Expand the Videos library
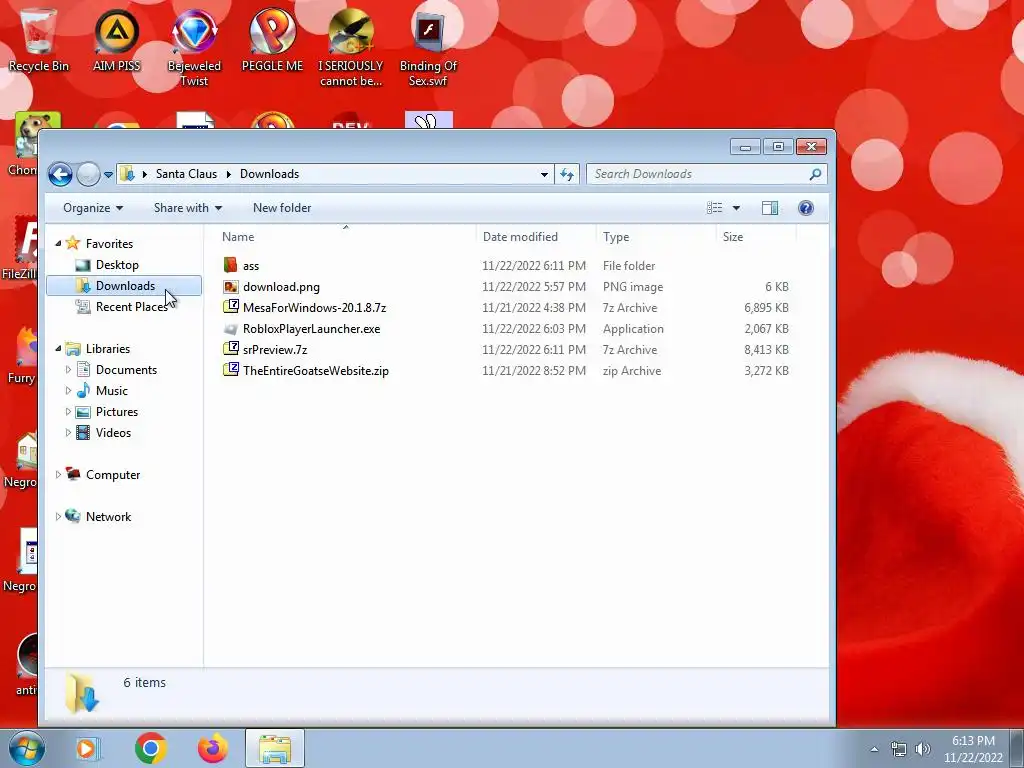The height and width of the screenshot is (768, 1024). click(68, 432)
